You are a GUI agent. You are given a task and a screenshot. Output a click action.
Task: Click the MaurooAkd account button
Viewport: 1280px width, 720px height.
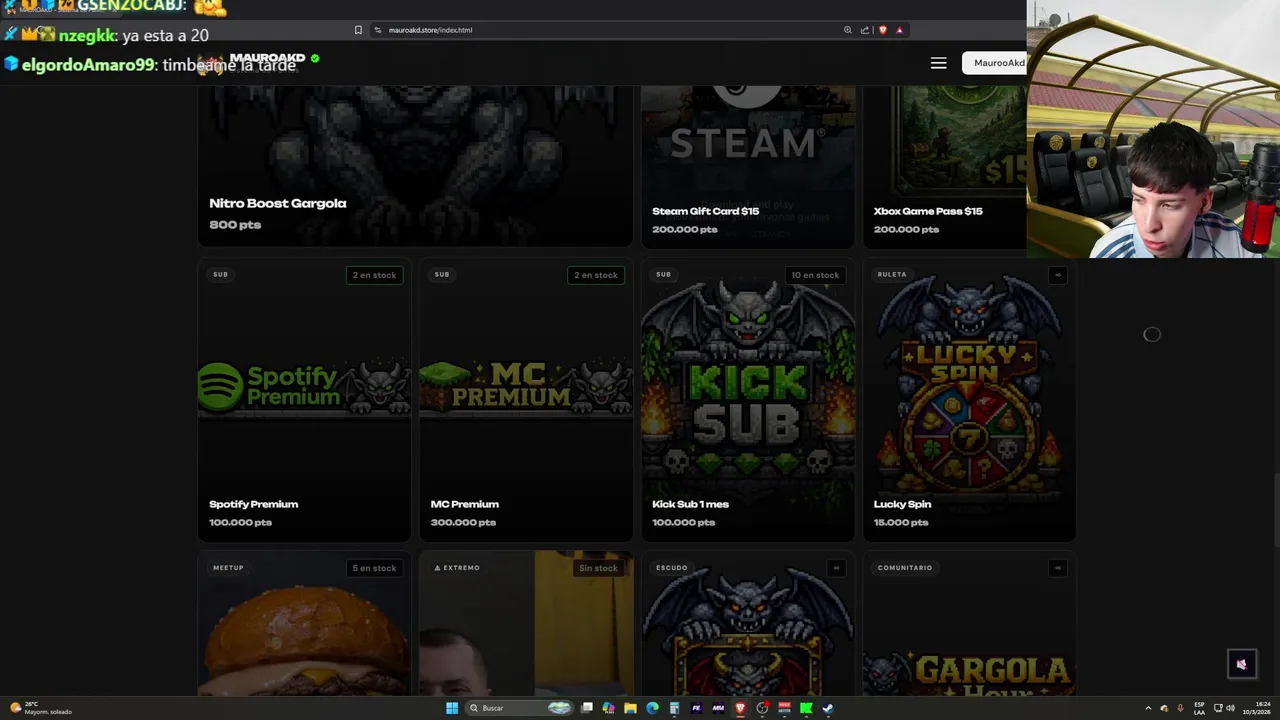(x=995, y=63)
